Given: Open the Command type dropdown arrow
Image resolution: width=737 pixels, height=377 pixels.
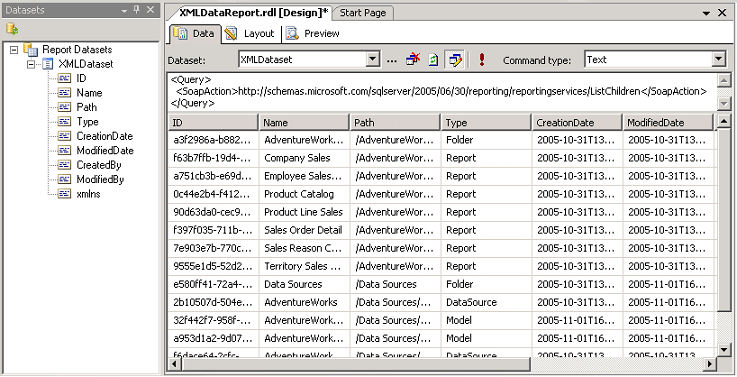Looking at the screenshot, I should pyautogui.click(x=718, y=59).
